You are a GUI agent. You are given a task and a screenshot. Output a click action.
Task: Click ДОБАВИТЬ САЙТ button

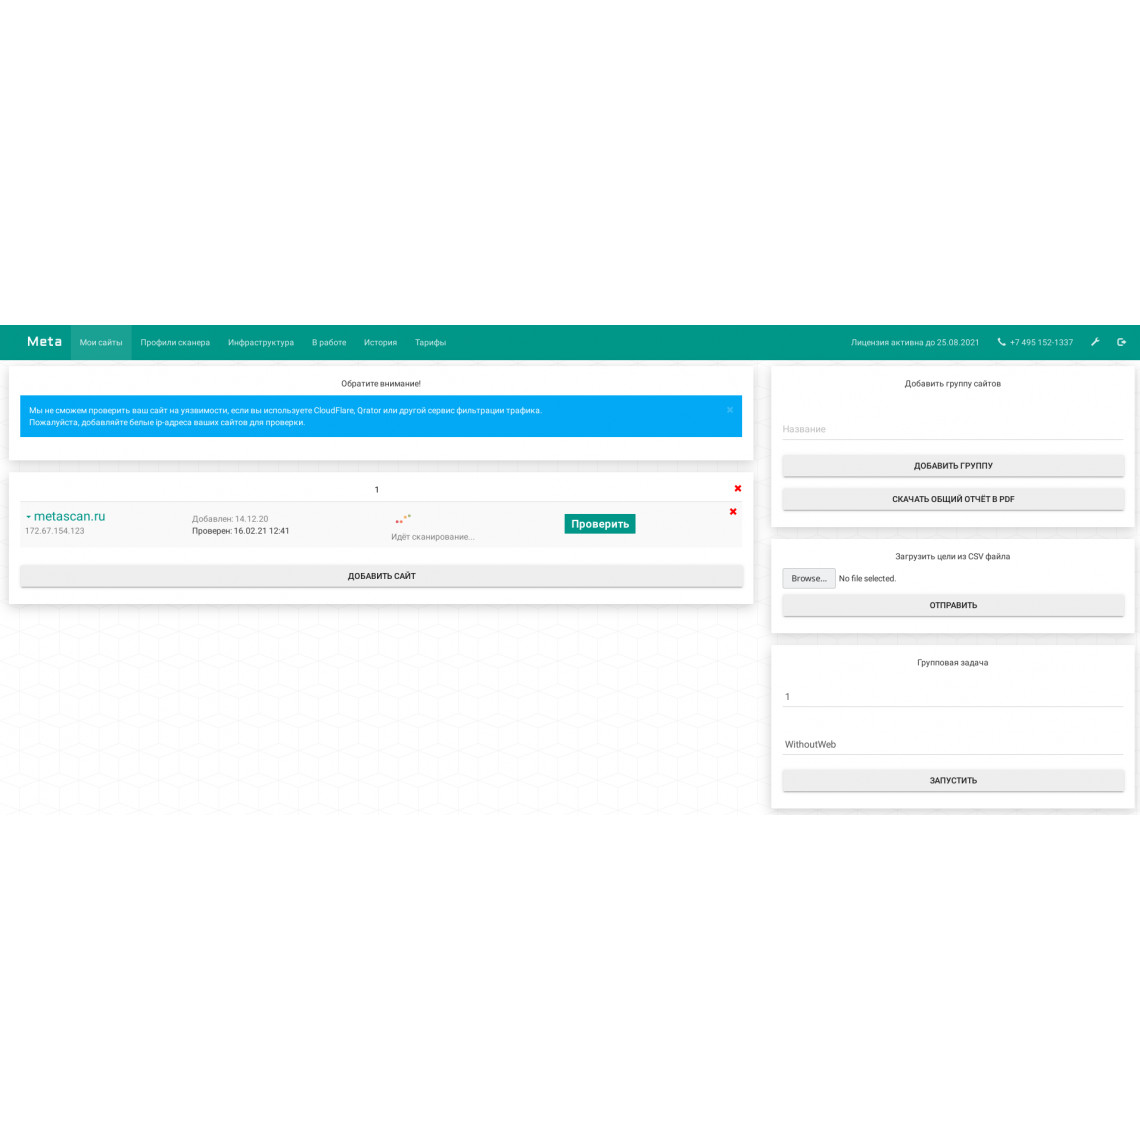pos(382,576)
